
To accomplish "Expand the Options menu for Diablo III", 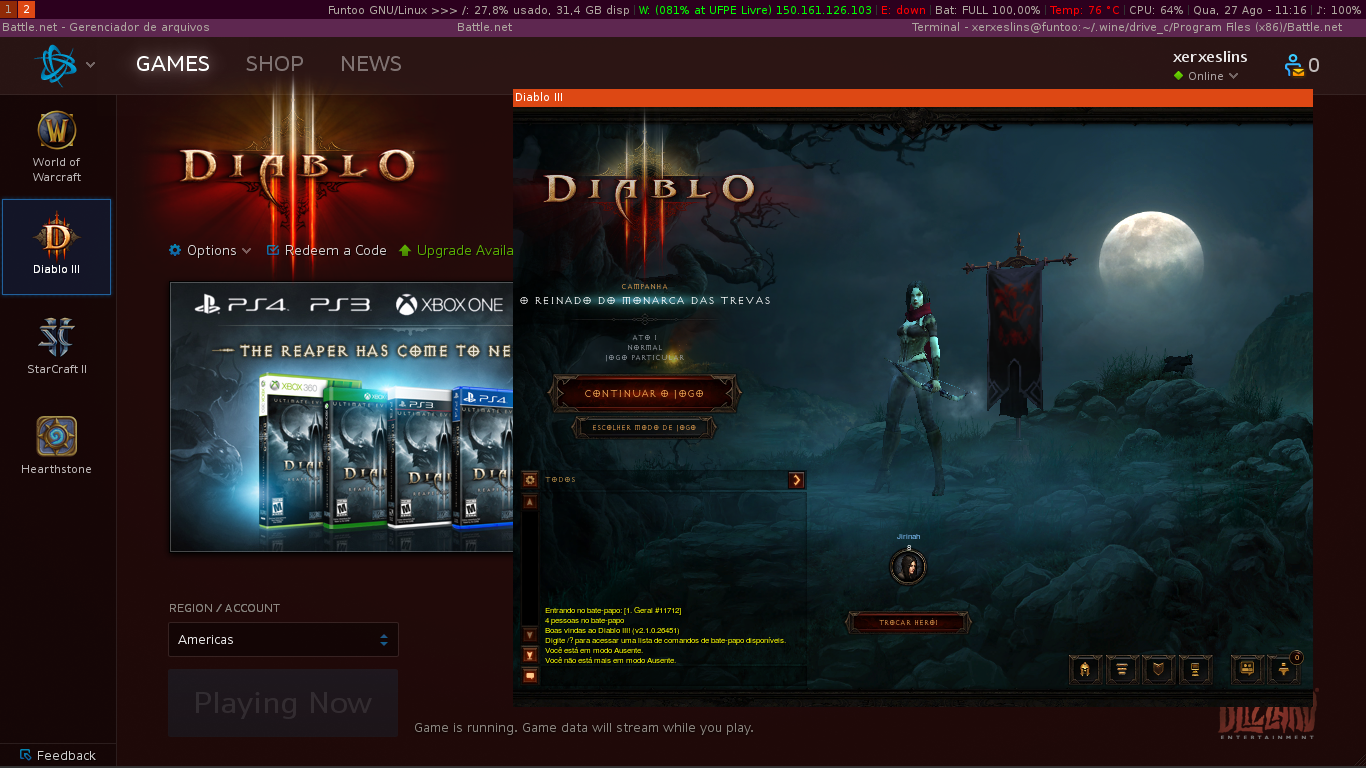I will 210,250.
